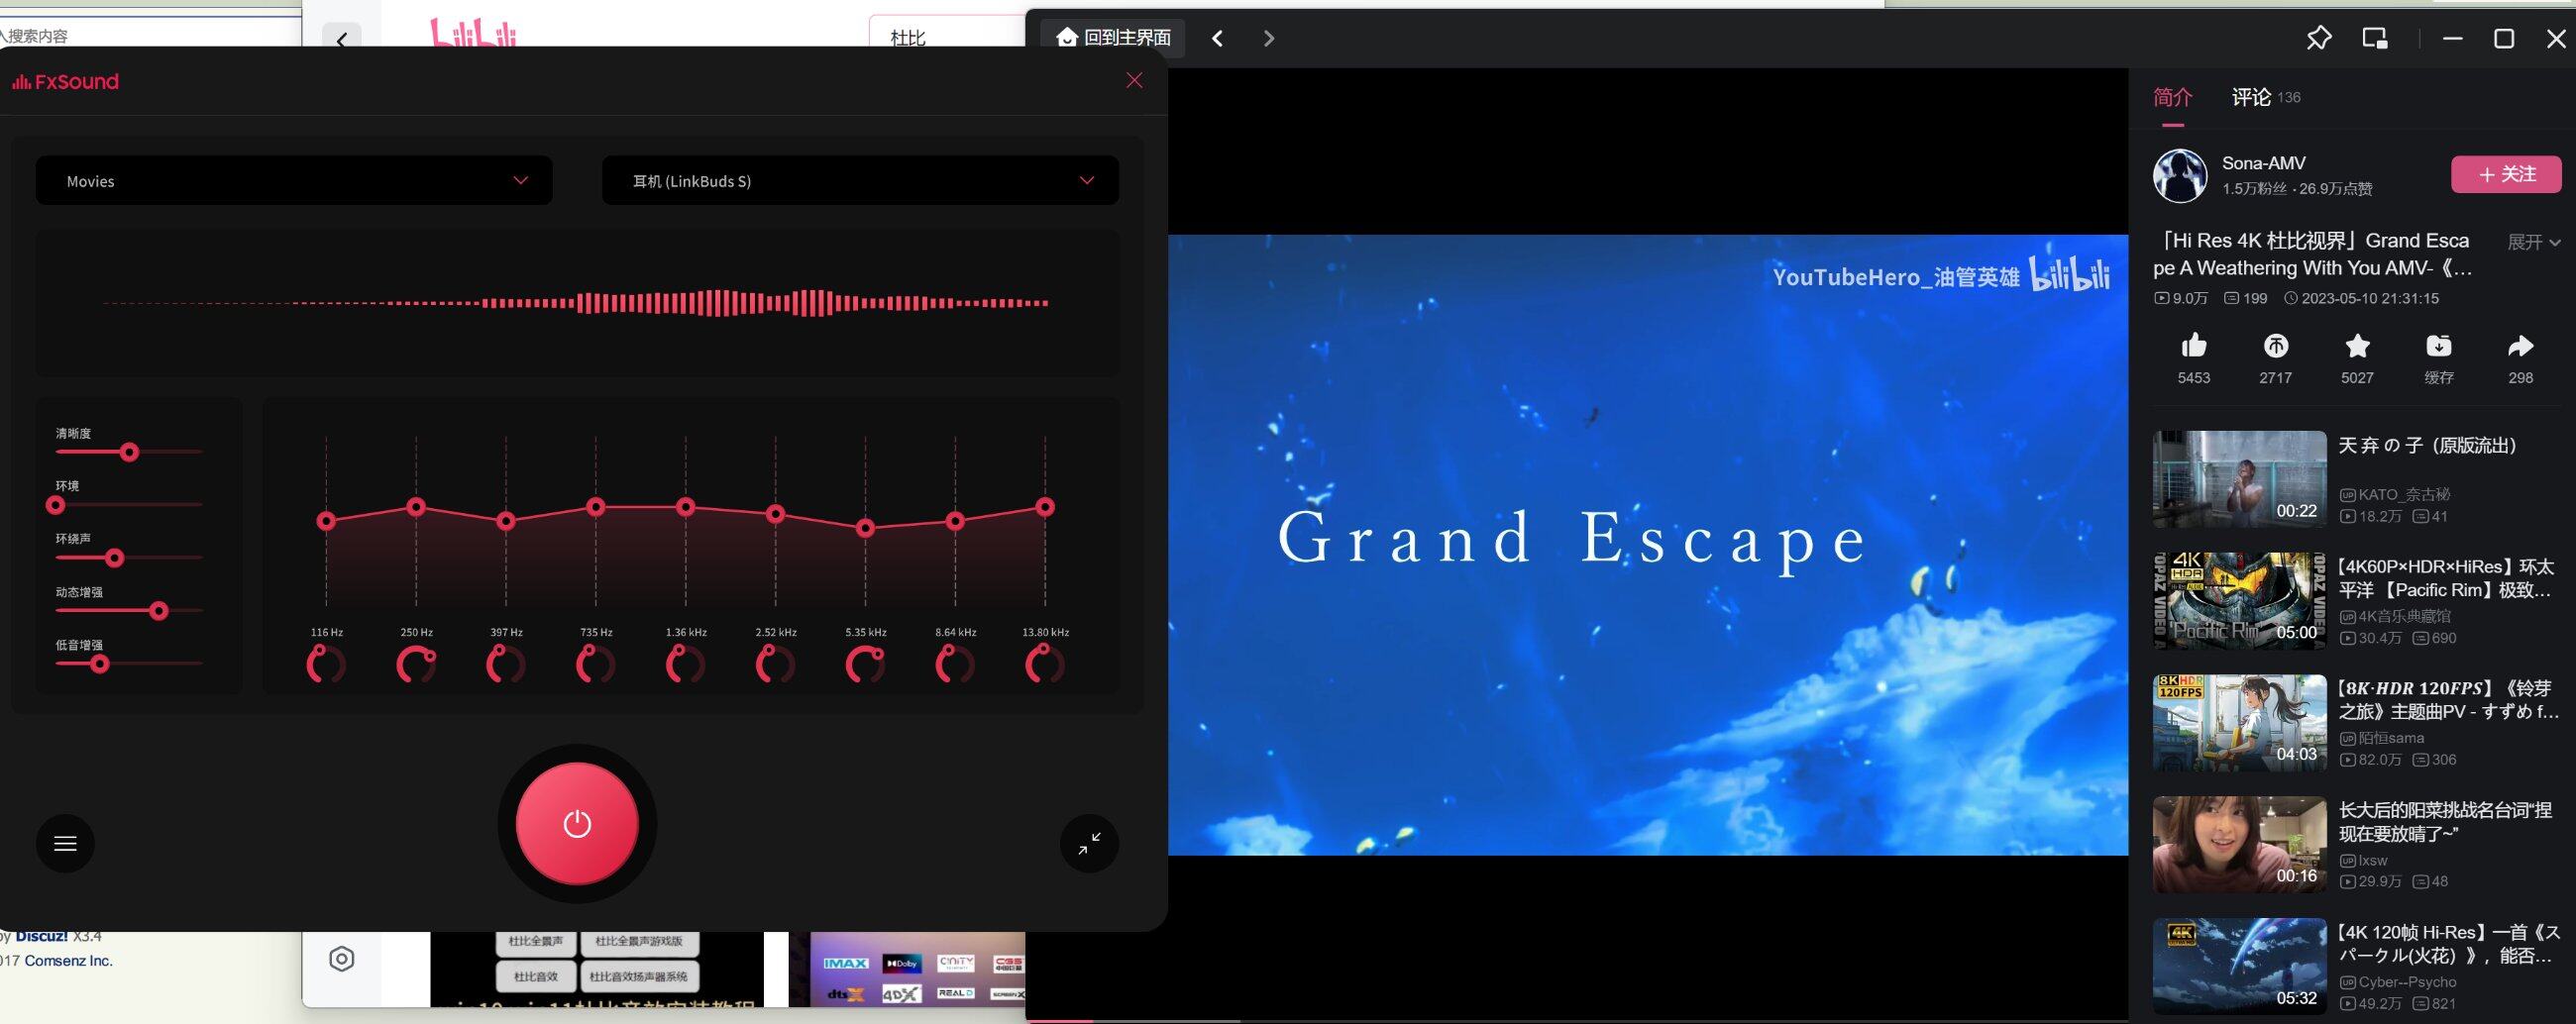
Task: Open the Sona-AMV uploader avatar
Action: coord(2180,175)
